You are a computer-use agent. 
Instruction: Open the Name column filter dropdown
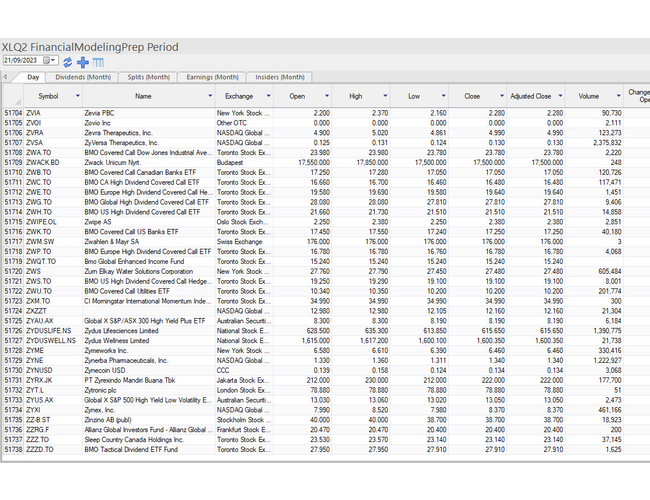pyautogui.click(x=210, y=96)
